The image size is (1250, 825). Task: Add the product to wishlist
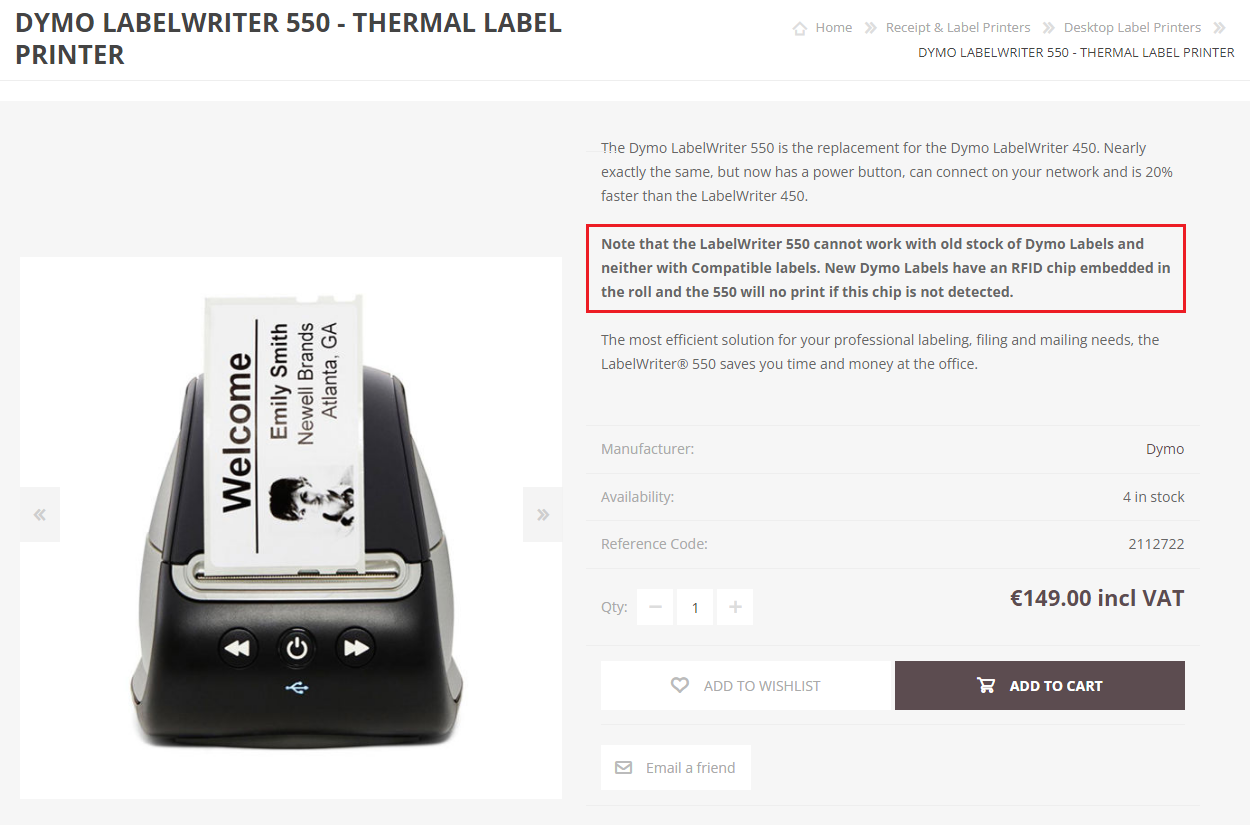(746, 685)
